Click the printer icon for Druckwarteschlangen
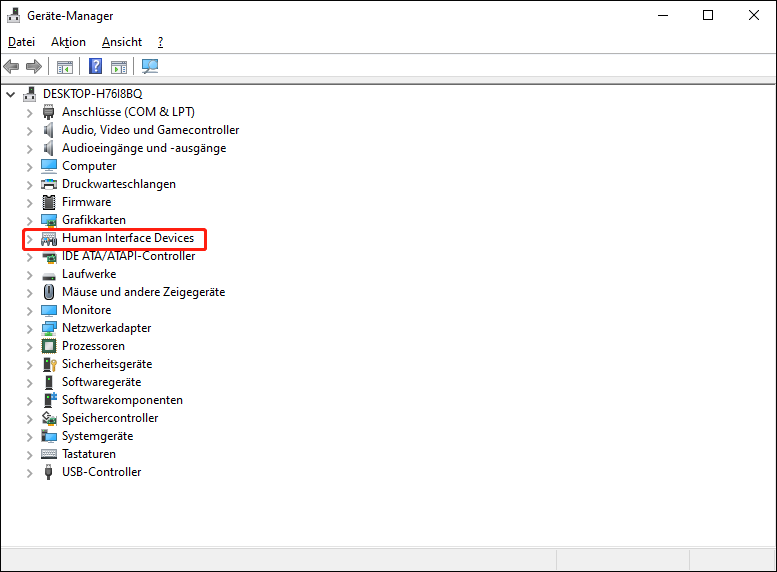Image resolution: width=777 pixels, height=572 pixels. point(49,184)
